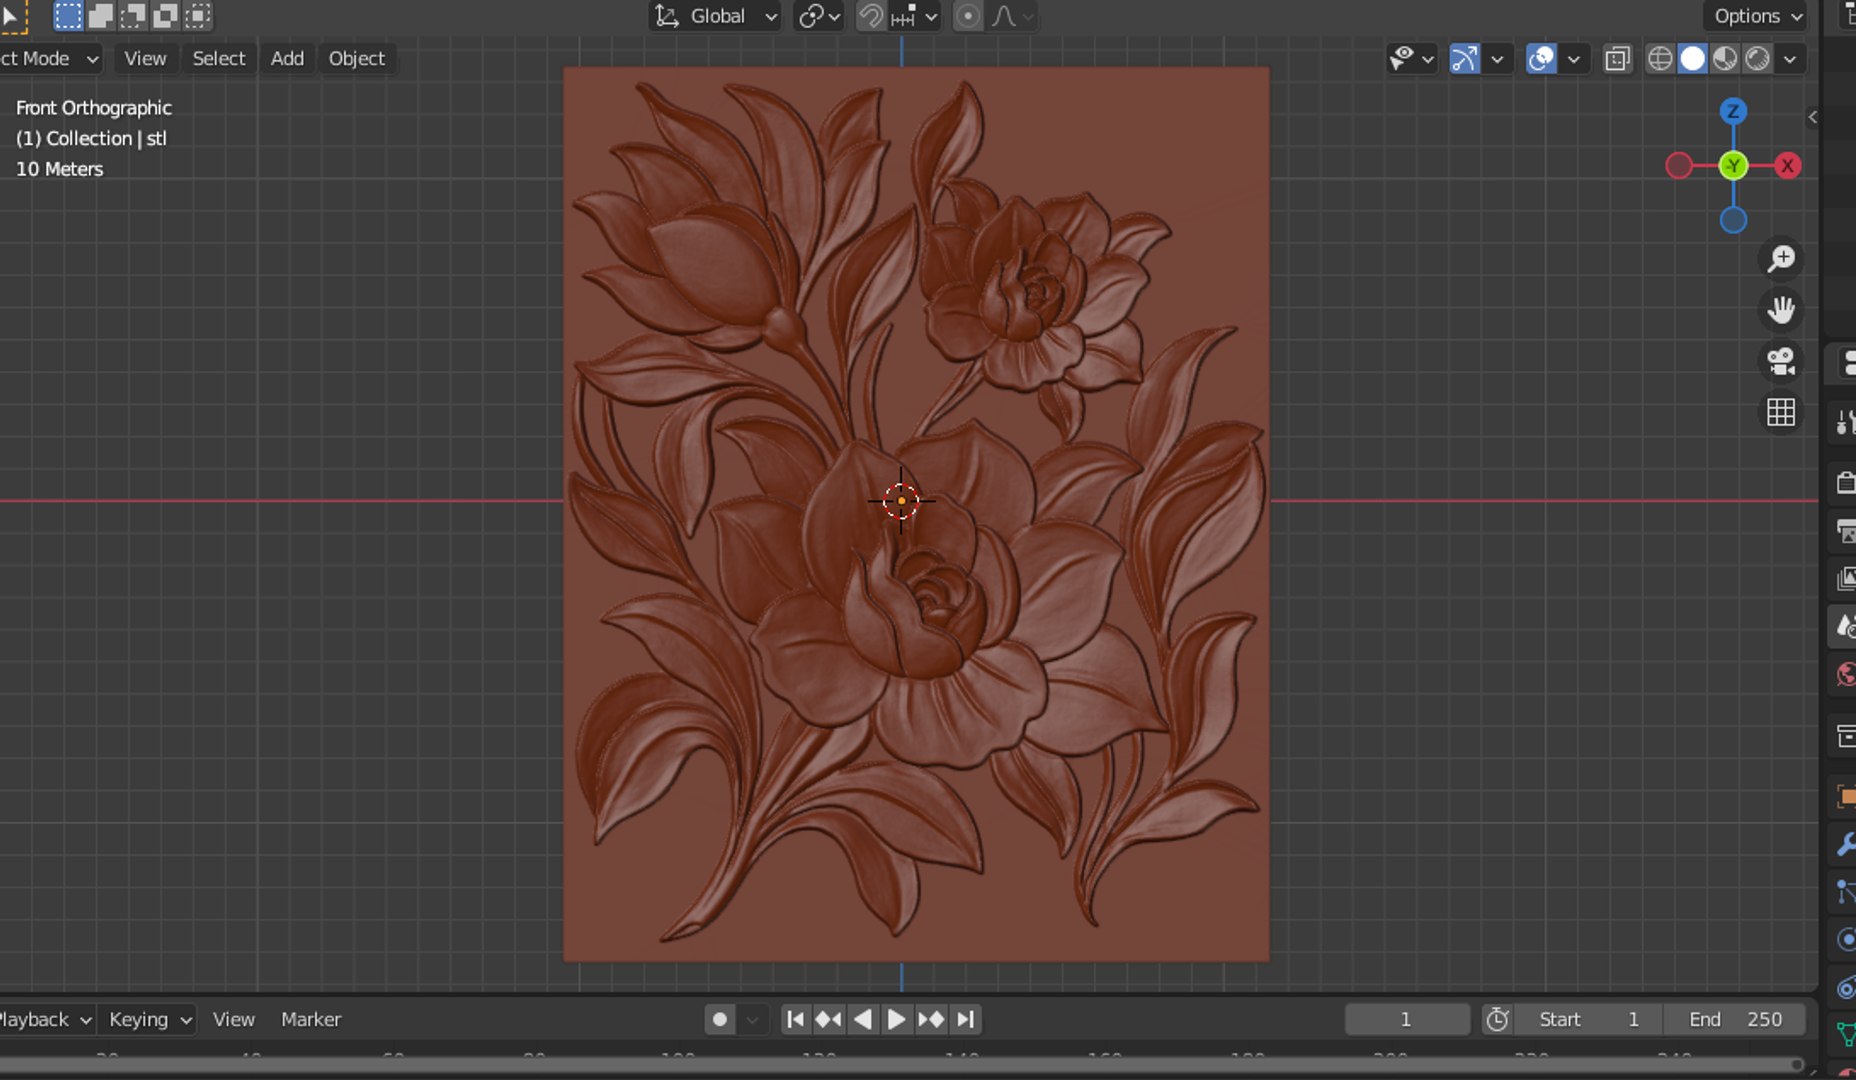Viewport: 1856px width, 1080px height.
Task: Open the Global transform orientation dropdown
Action: point(715,16)
